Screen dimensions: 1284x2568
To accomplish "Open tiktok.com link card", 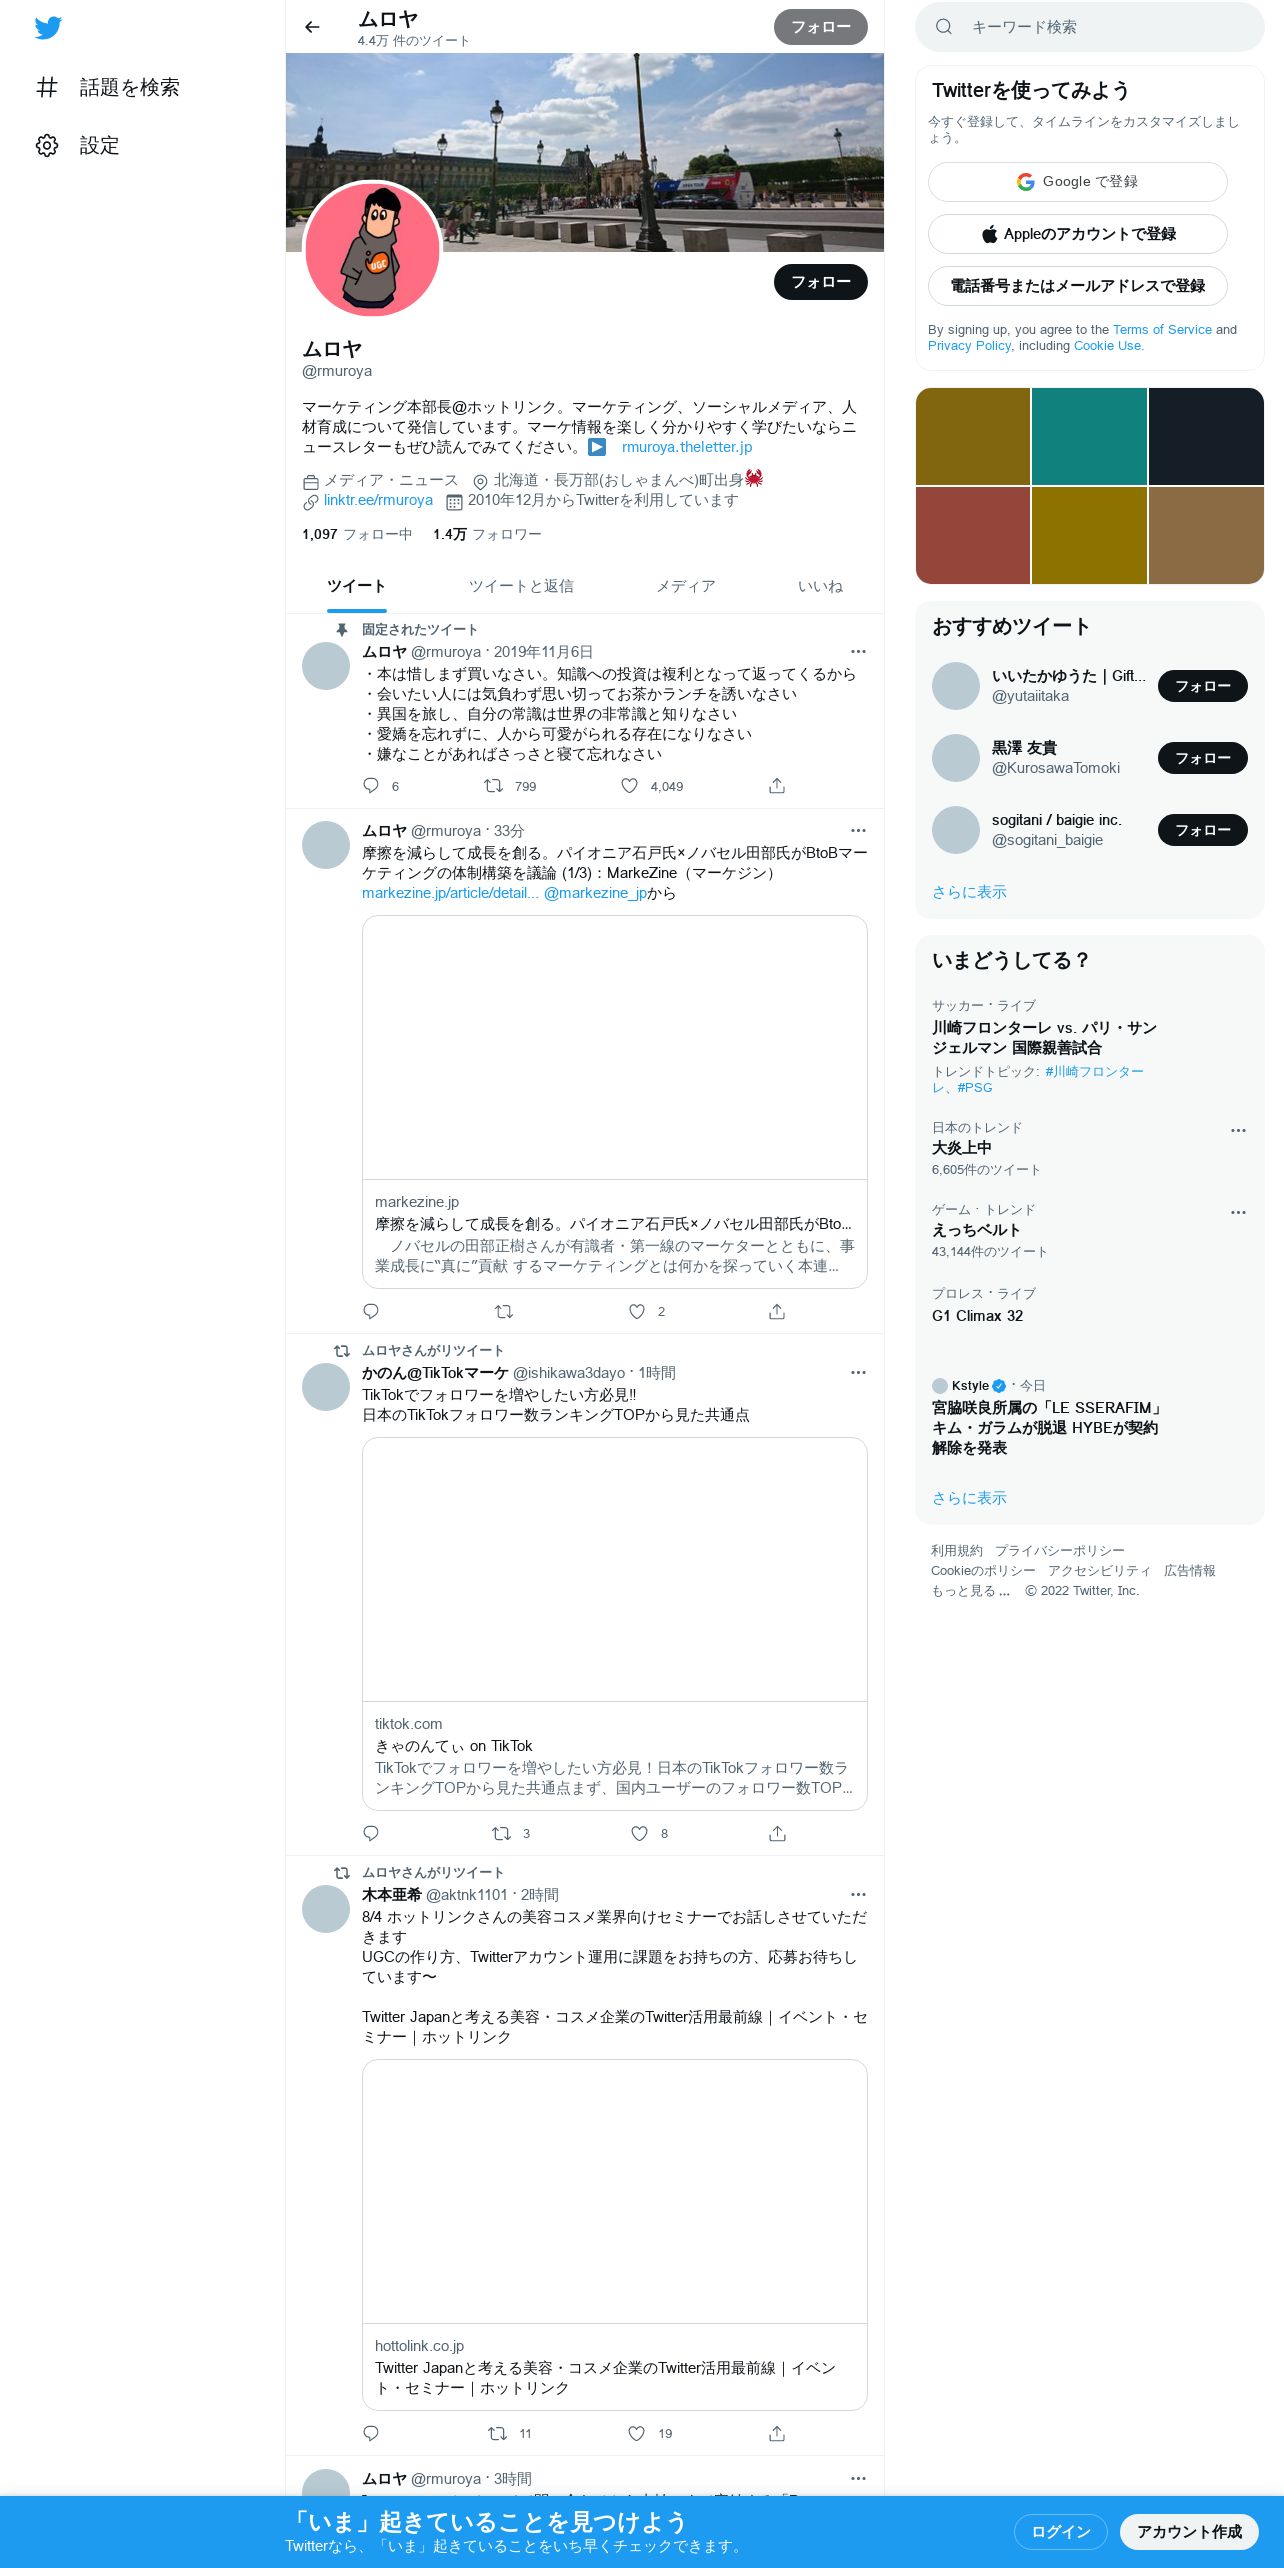I will (x=615, y=1624).
